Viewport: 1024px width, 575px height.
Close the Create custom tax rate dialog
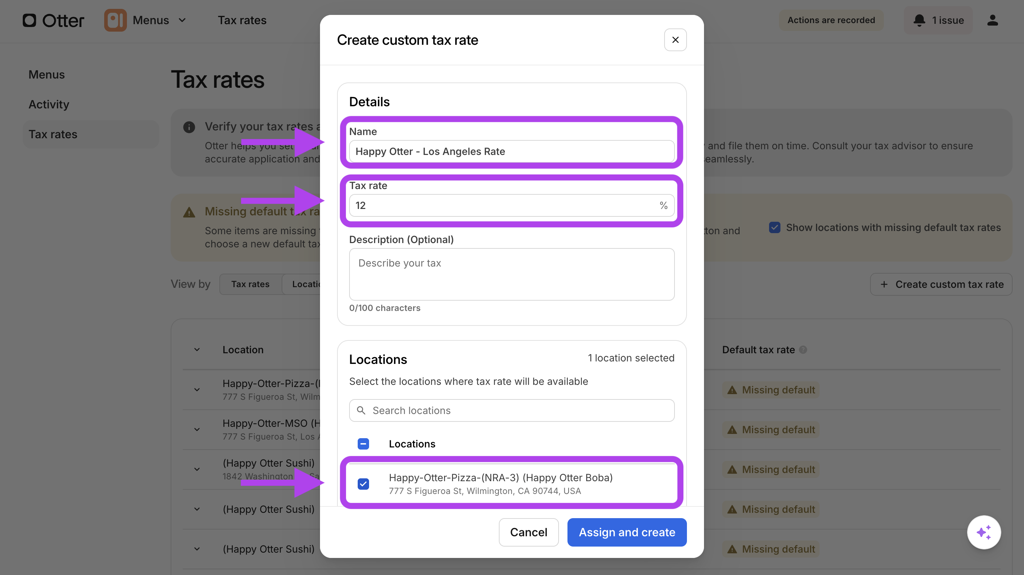tap(675, 40)
